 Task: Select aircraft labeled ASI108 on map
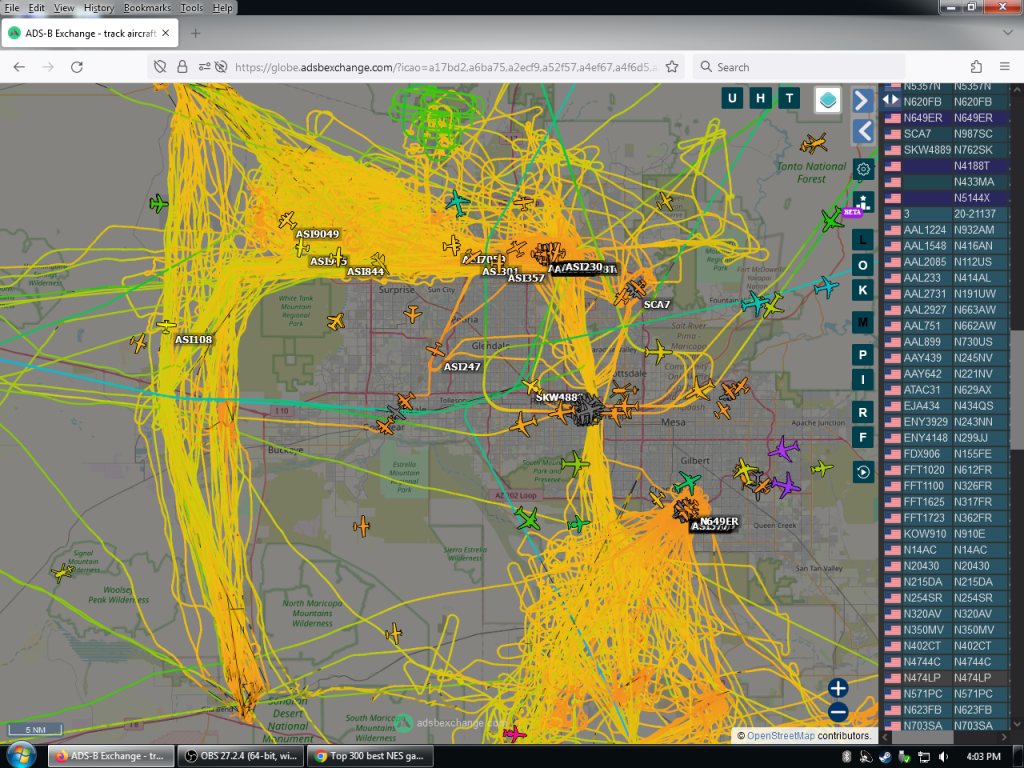point(167,325)
